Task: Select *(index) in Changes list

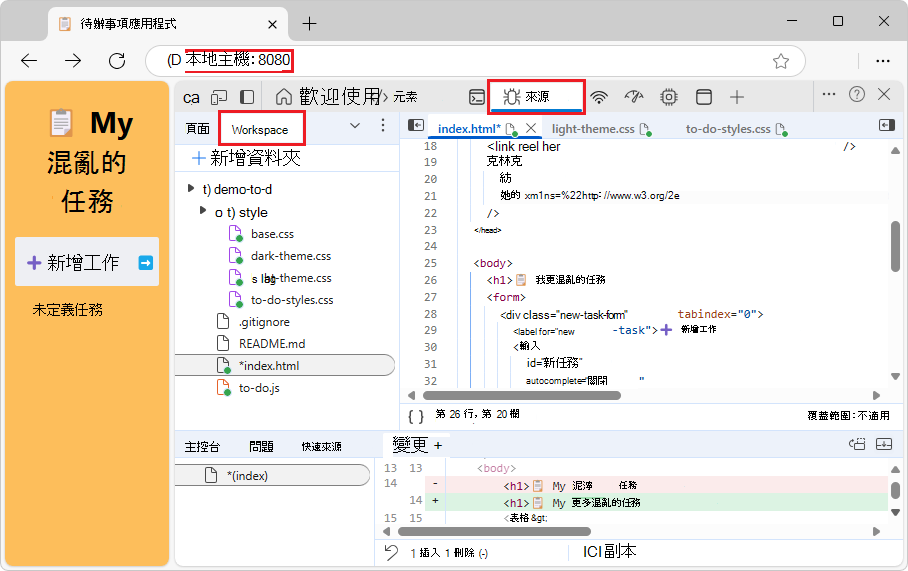Action: (x=272, y=475)
